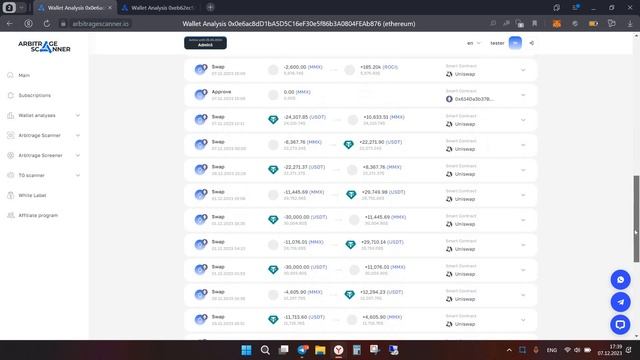Click the USDT icon next to +22,271.90

pos(348,144)
